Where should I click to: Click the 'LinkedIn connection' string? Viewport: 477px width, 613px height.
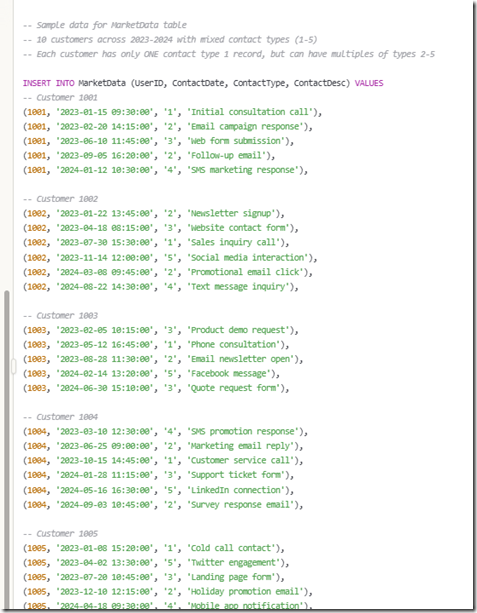pyautogui.click(x=237, y=490)
